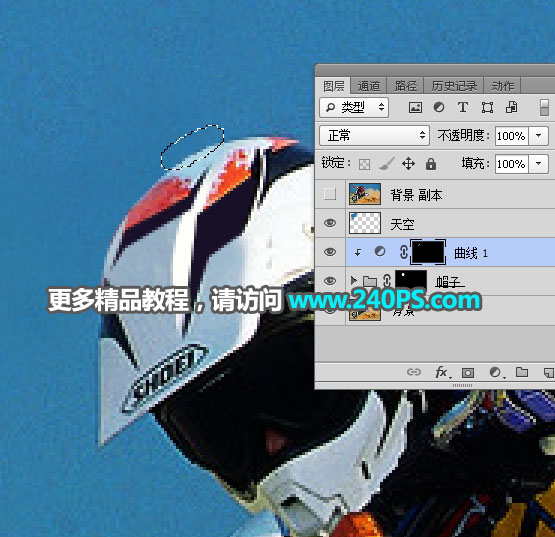
Task: Open the 历史记录 tab
Action: click(454, 86)
